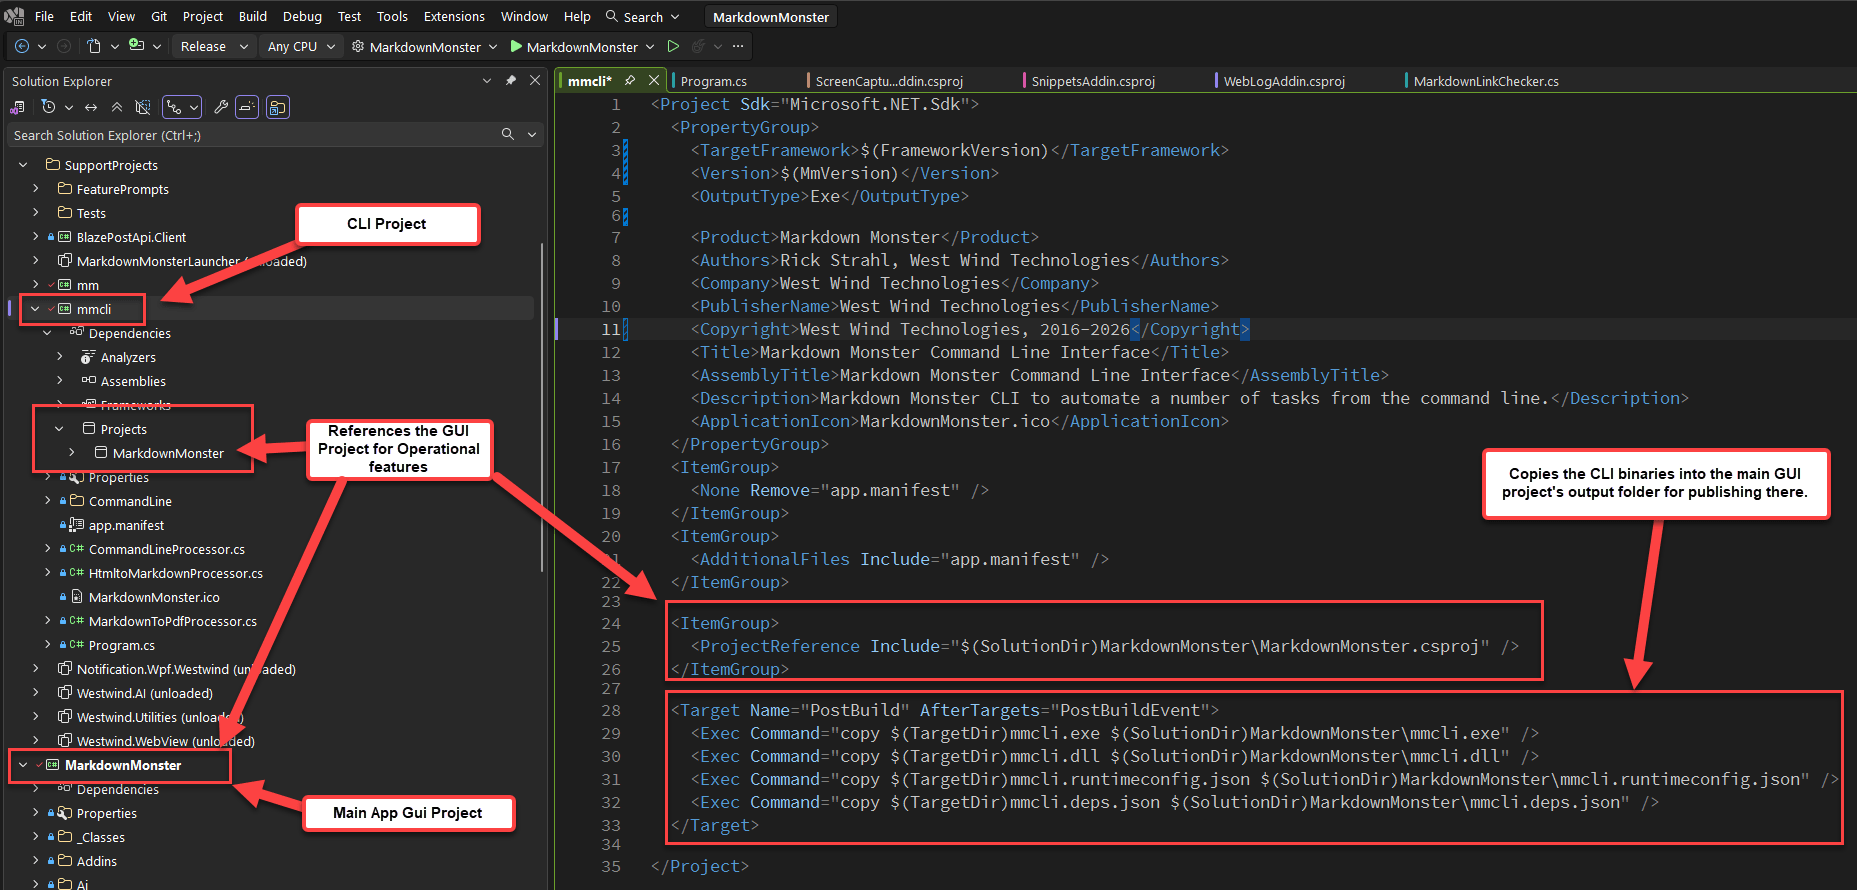This screenshot has width=1857, height=890.
Task: Open the Git menu
Action: point(159,16)
